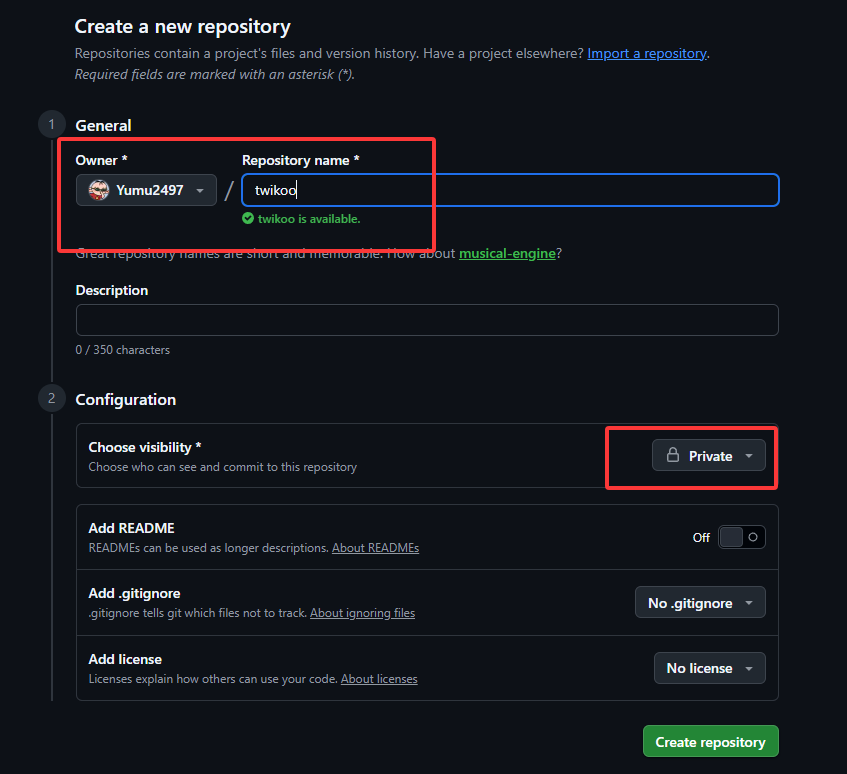
Task: Click the step 1 General circle
Action: 49,125
